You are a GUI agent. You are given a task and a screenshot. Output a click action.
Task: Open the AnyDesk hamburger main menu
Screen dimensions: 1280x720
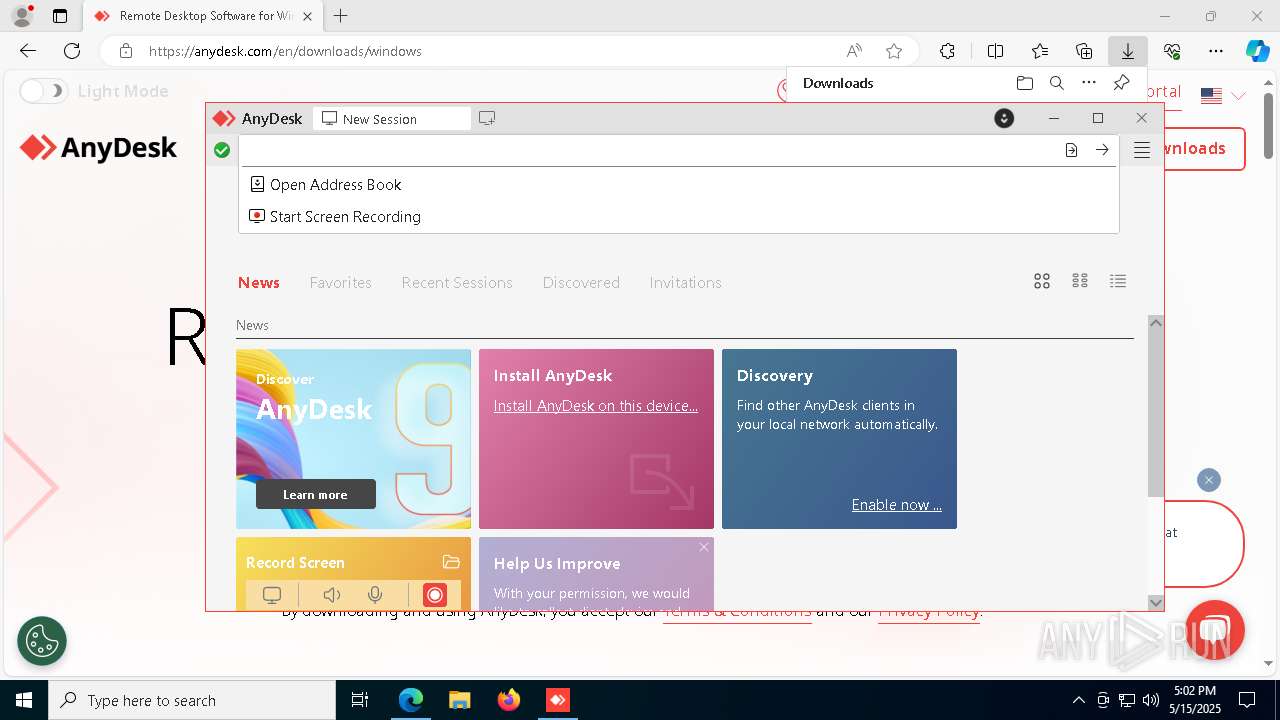point(1142,150)
